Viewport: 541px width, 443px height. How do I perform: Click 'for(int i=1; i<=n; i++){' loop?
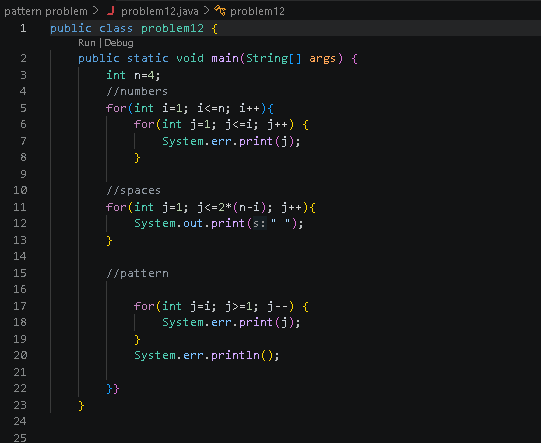click(190, 108)
